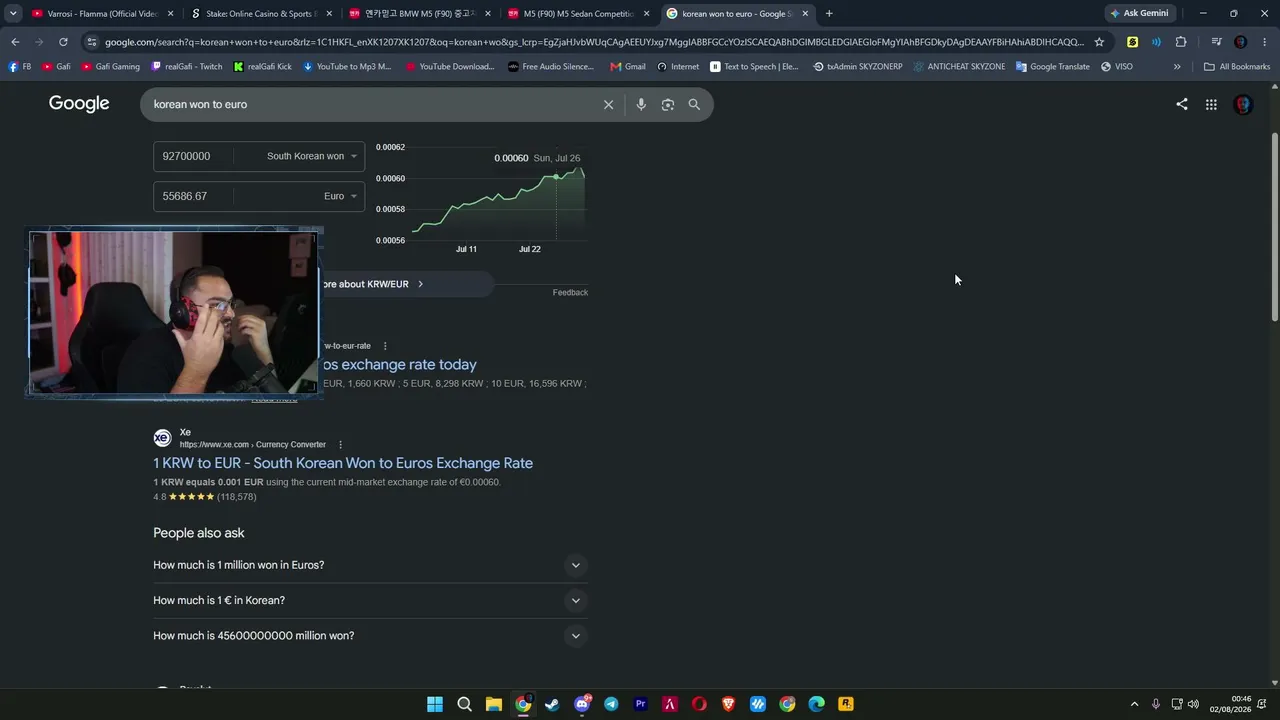1280x720 pixels.
Task: Open the Google Translate bookmark
Action: pos(1053,67)
